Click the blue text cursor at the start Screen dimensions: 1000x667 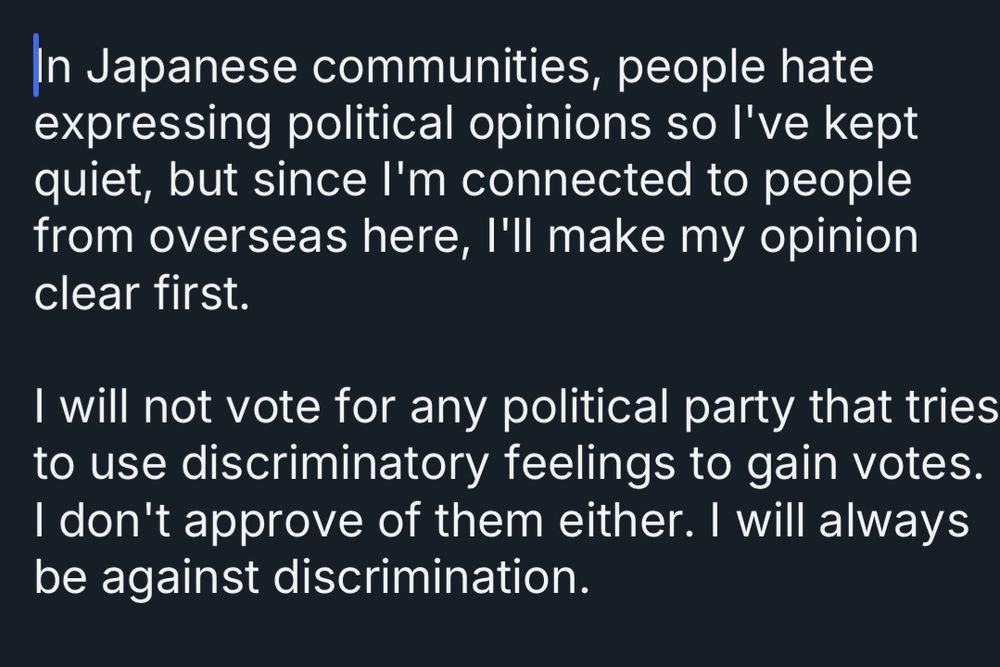pyautogui.click(x=36, y=67)
